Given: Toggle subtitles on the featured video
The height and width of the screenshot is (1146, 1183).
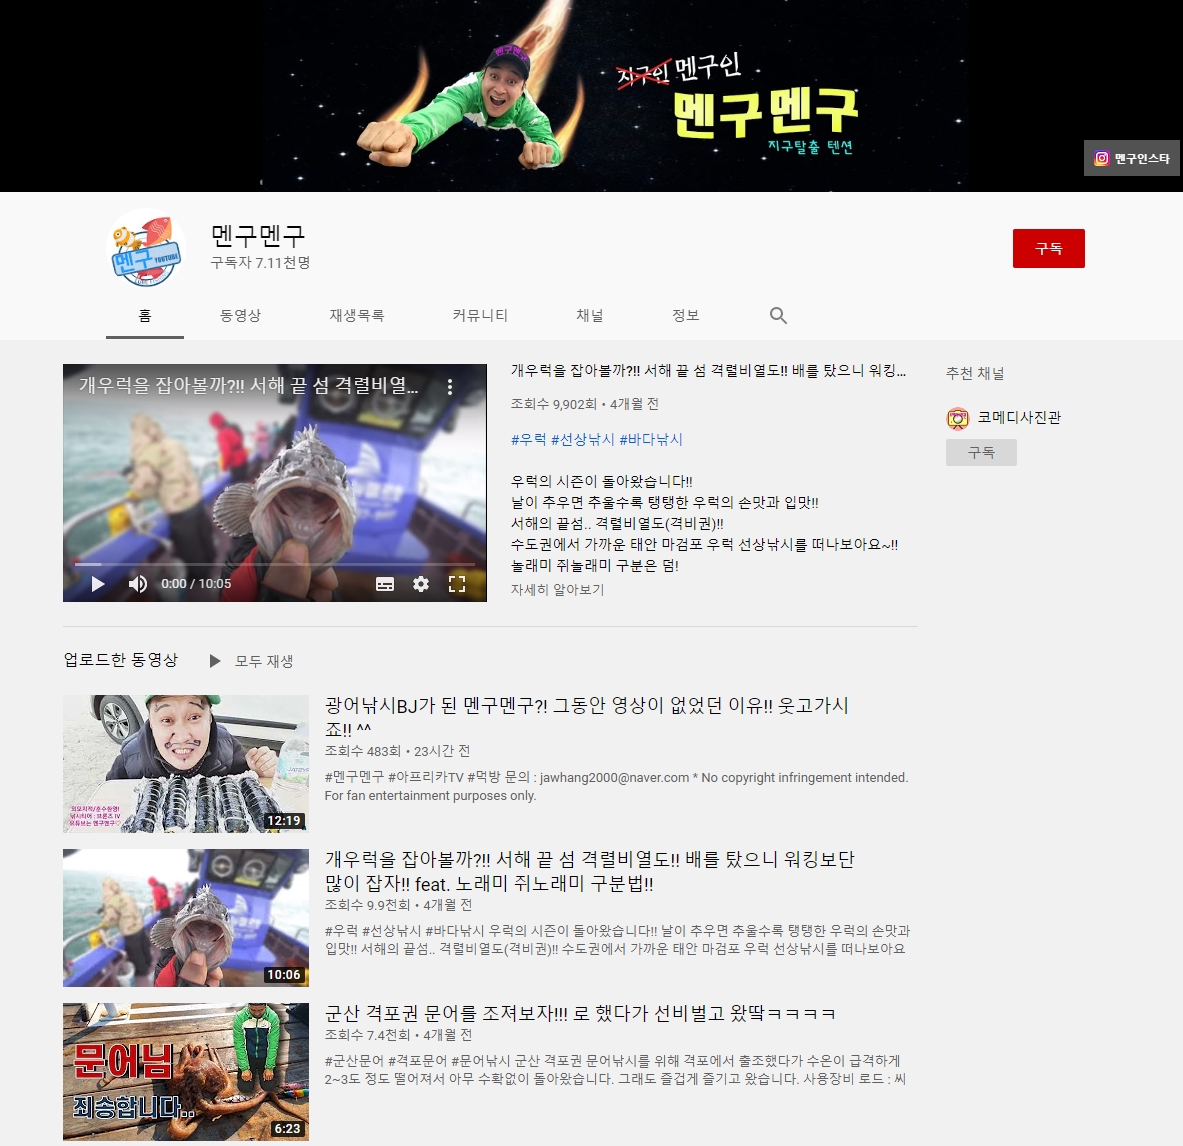Looking at the screenshot, I should coord(385,584).
